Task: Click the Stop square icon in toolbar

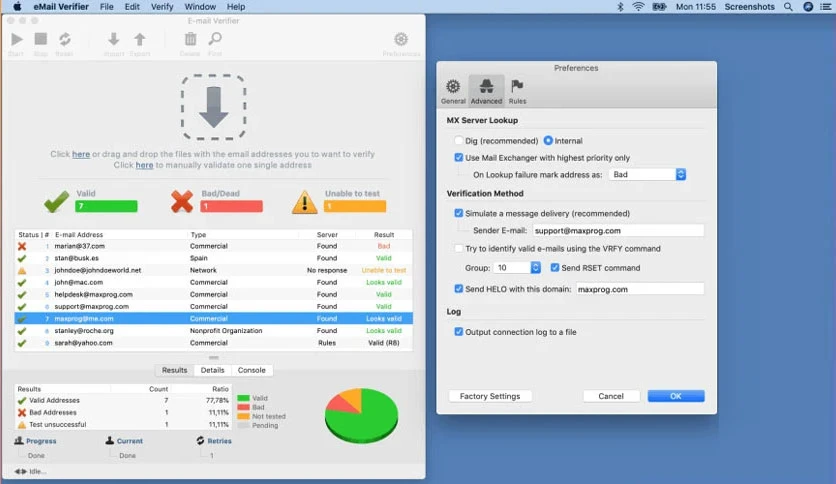Action: [x=41, y=39]
